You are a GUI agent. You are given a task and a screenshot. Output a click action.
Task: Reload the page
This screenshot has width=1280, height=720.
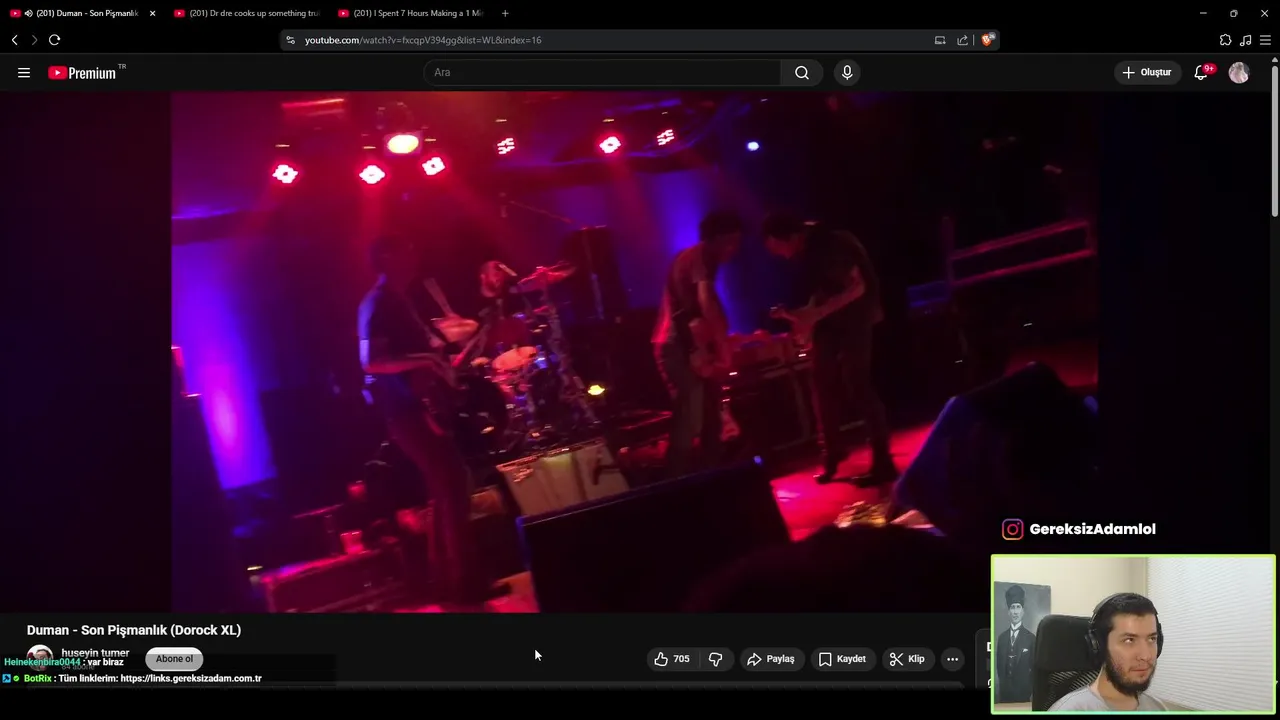pos(54,40)
